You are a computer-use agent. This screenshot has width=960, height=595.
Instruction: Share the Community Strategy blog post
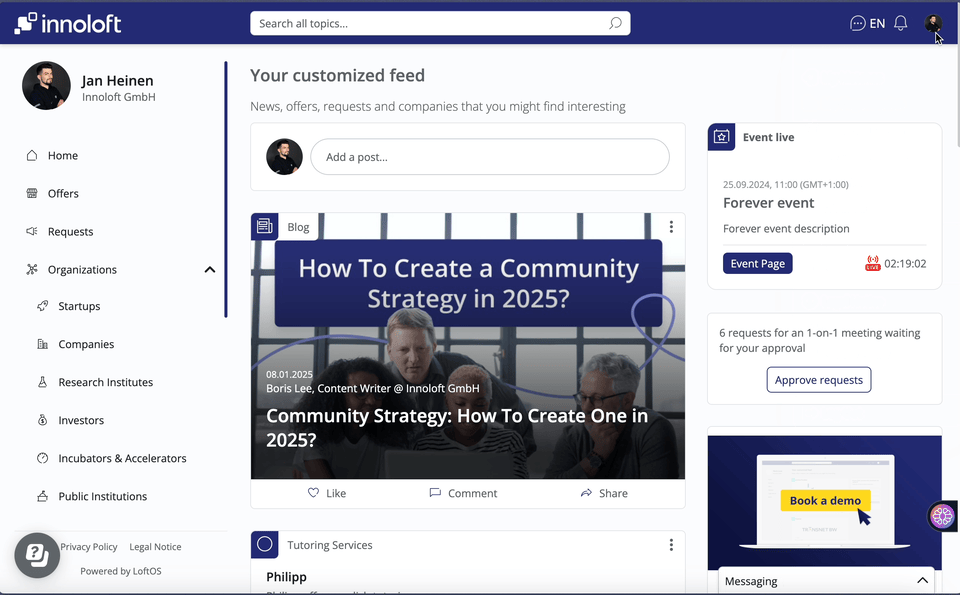pos(604,493)
